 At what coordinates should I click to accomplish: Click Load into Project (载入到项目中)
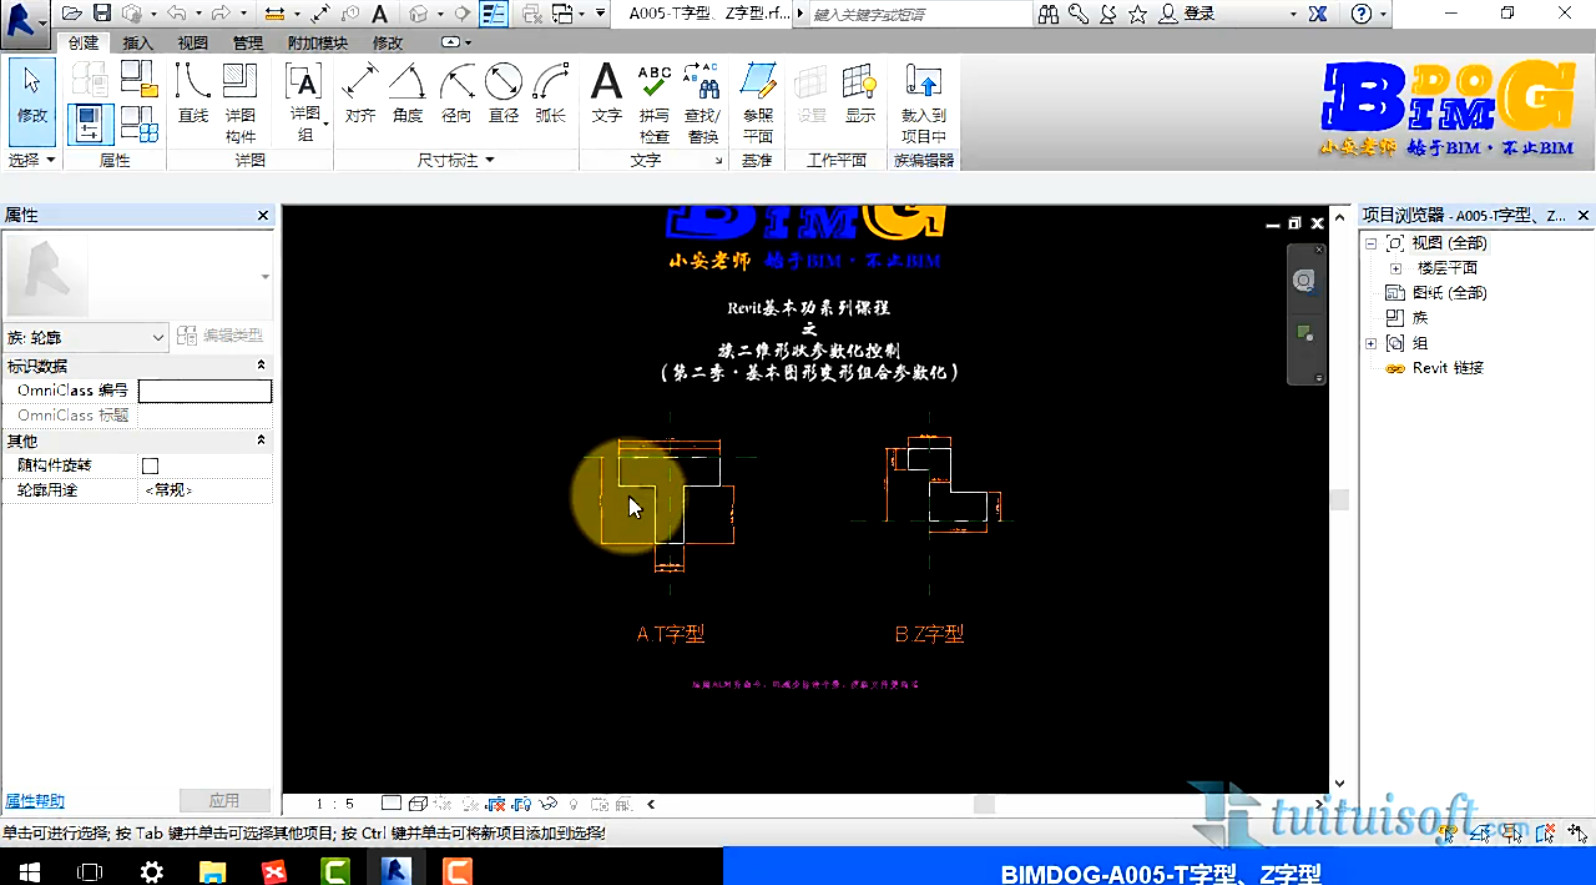click(x=923, y=103)
